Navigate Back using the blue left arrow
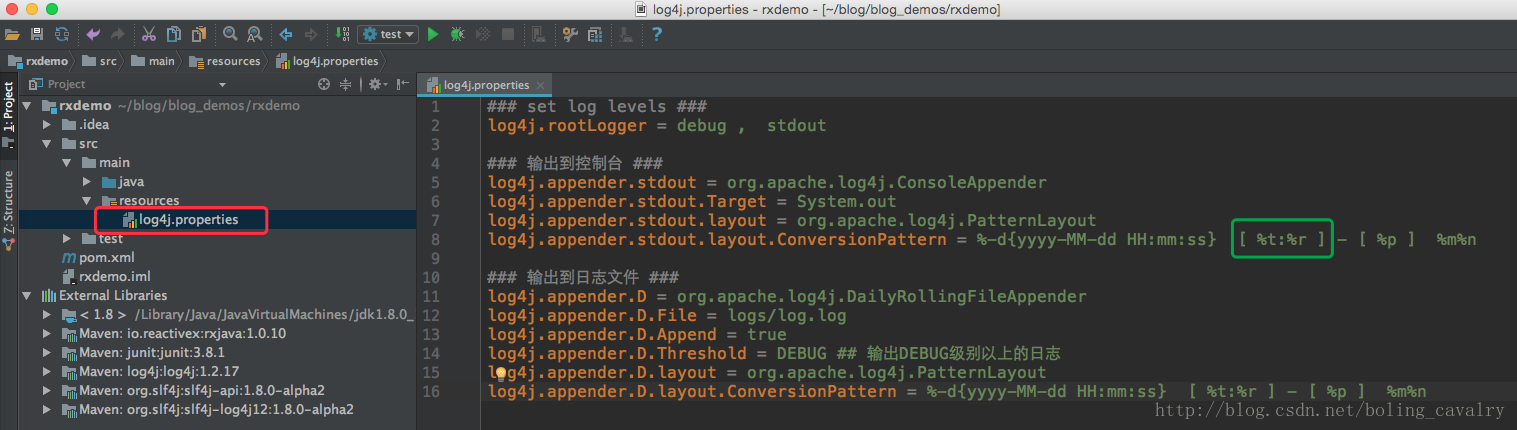This screenshot has width=1517, height=430. coord(286,34)
